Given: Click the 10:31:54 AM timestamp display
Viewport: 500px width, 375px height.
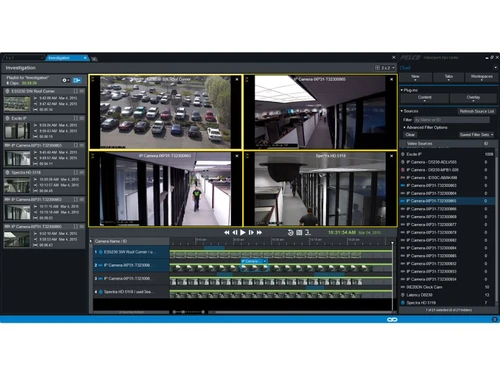Looking at the screenshot, I should coord(342,232).
